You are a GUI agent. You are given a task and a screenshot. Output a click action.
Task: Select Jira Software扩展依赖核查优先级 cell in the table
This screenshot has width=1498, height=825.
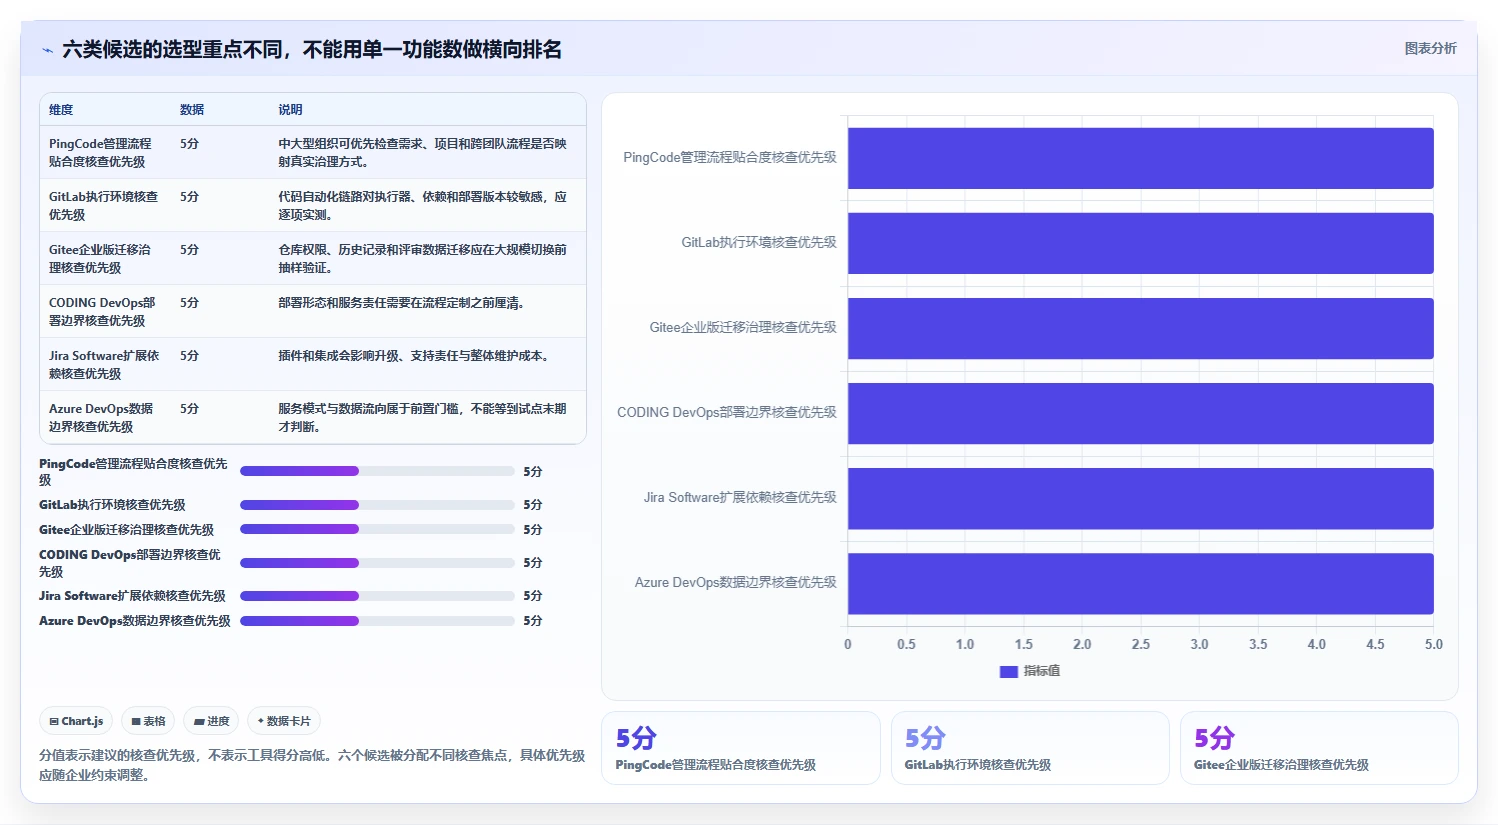pyautogui.click(x=104, y=365)
